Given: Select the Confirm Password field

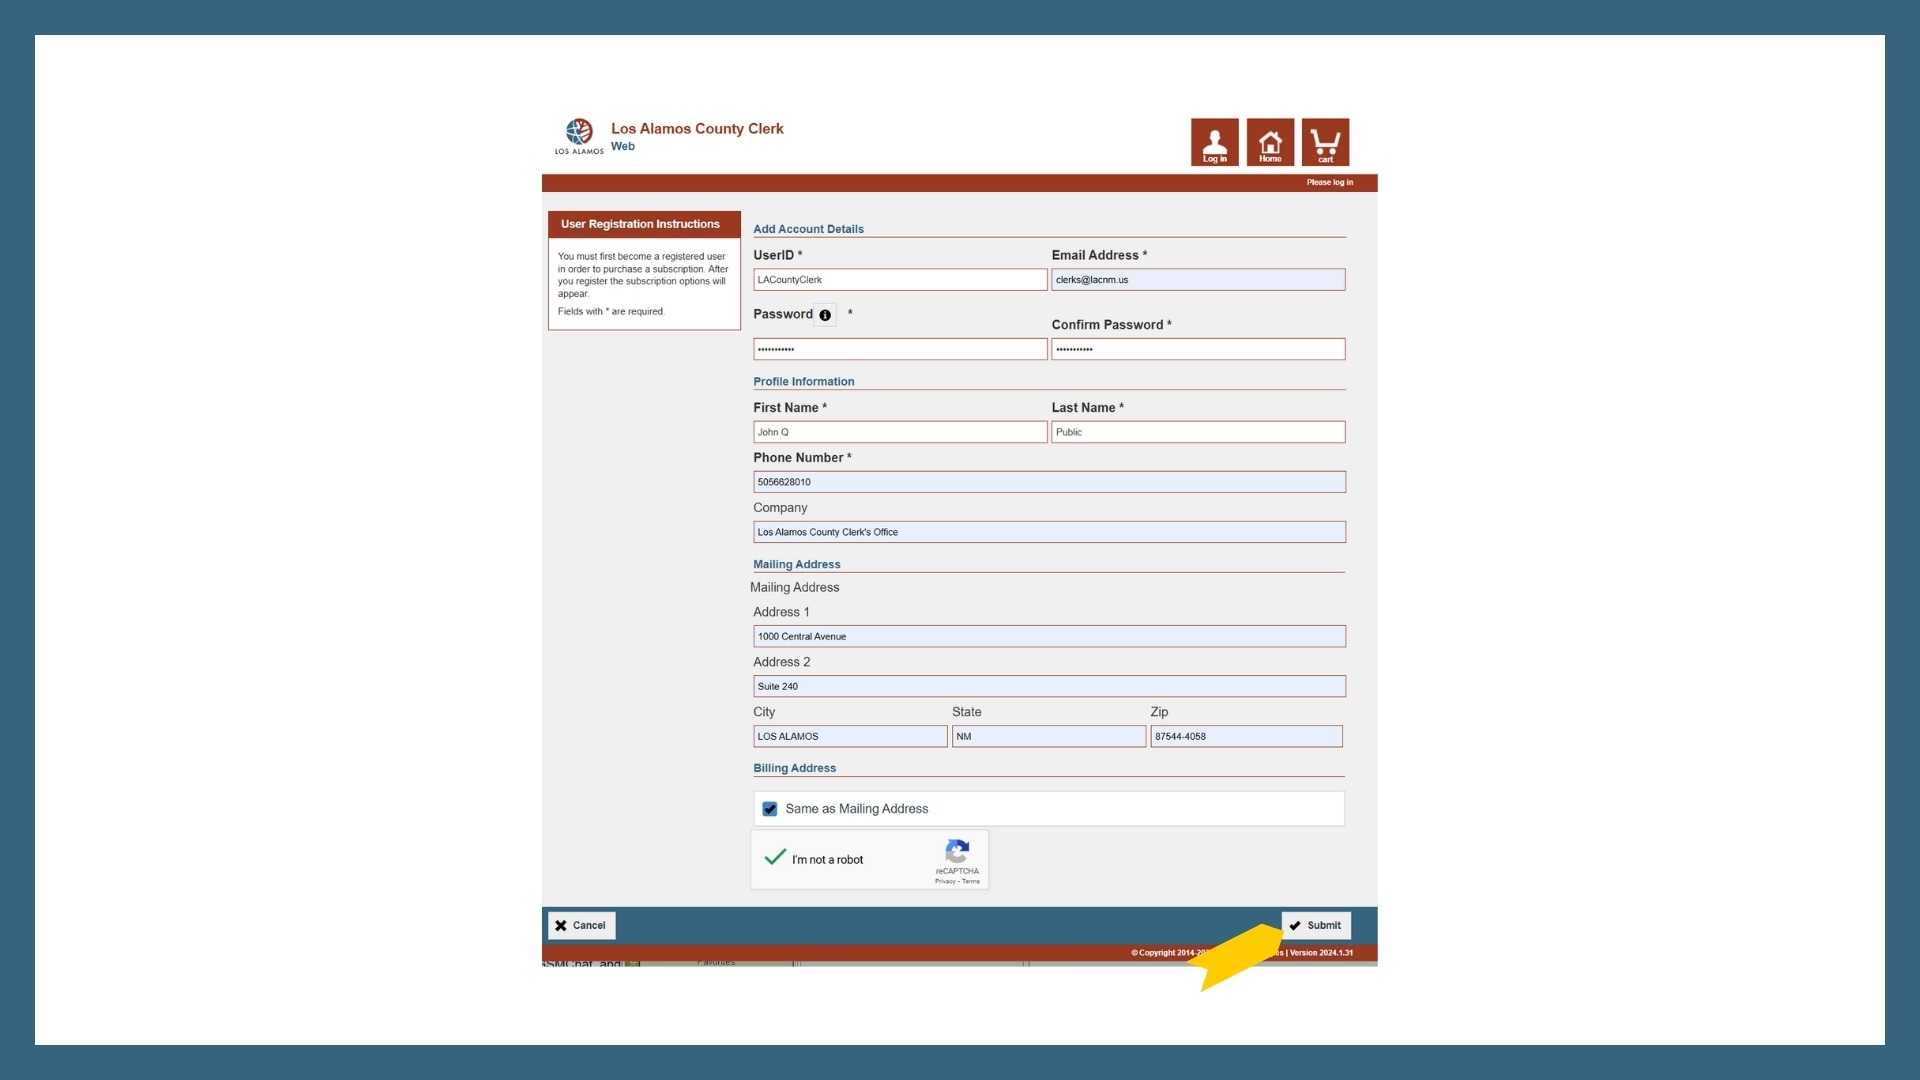Looking at the screenshot, I should 1198,349.
